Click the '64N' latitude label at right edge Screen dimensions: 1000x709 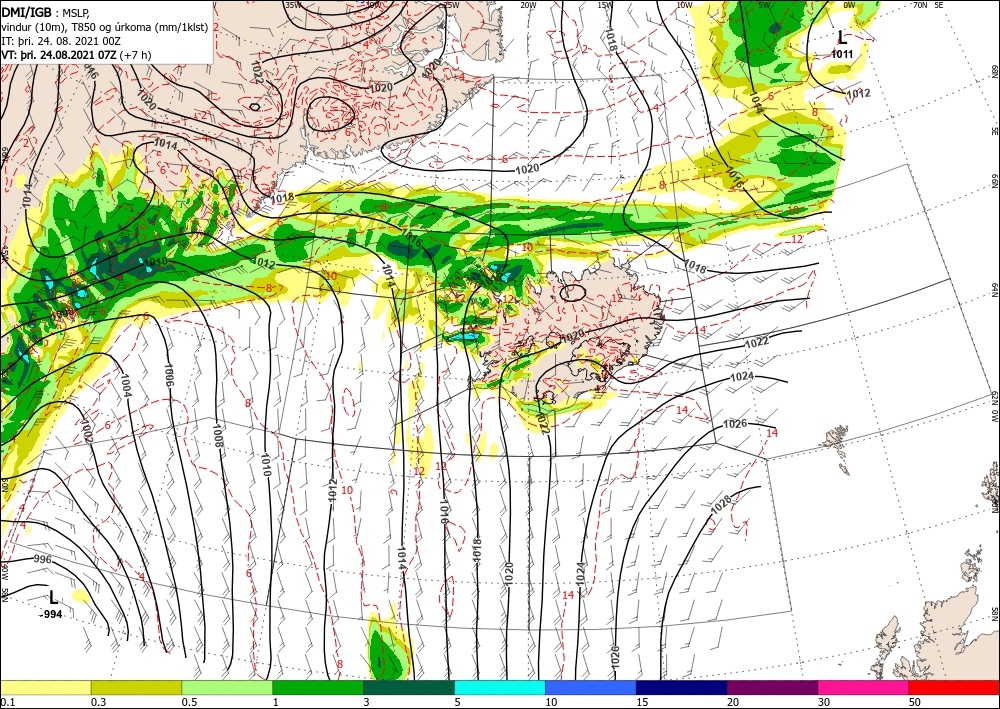(x=994, y=290)
